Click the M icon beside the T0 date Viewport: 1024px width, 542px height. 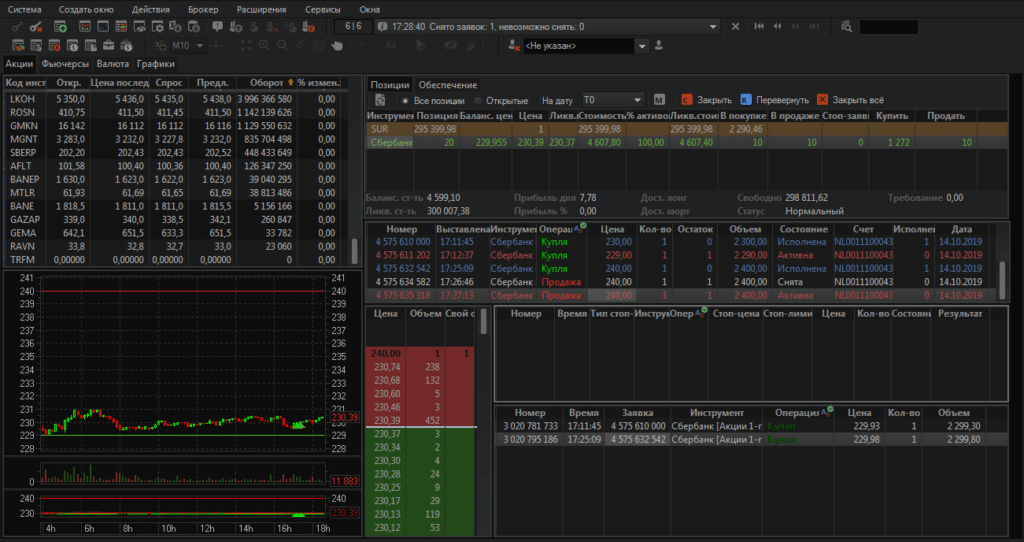click(659, 100)
